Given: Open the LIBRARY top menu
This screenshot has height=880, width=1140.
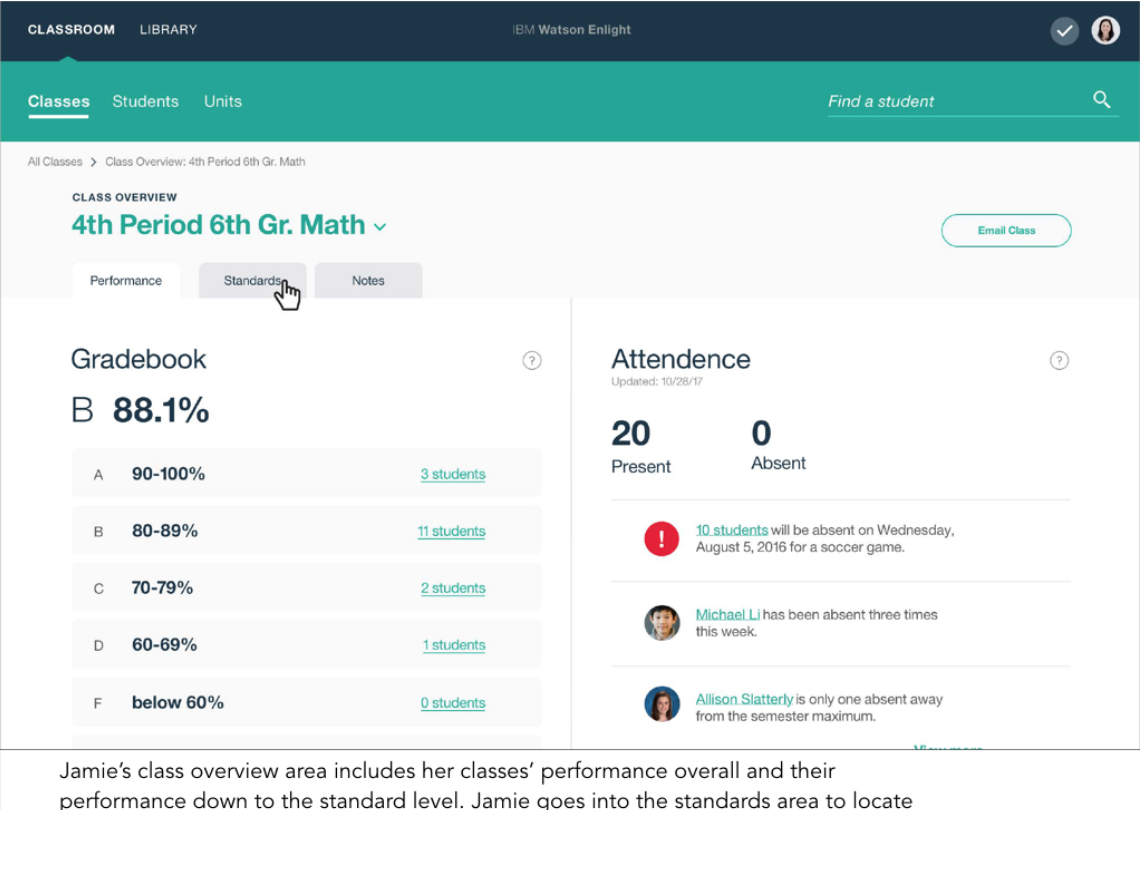Looking at the screenshot, I should pos(168,30).
